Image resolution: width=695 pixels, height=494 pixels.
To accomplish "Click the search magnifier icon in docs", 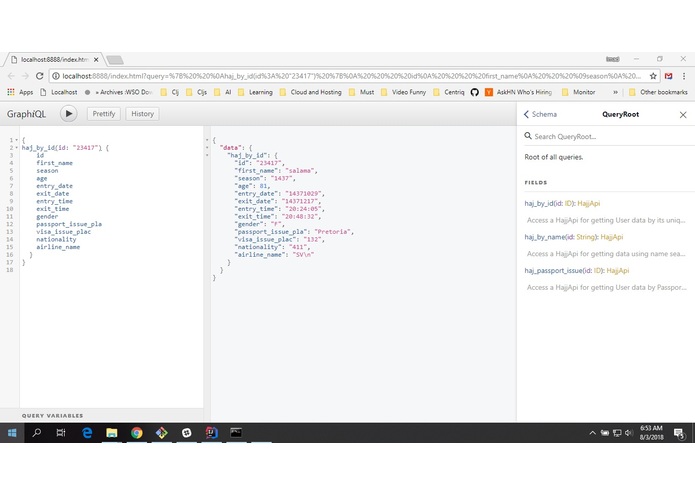I will (x=528, y=136).
